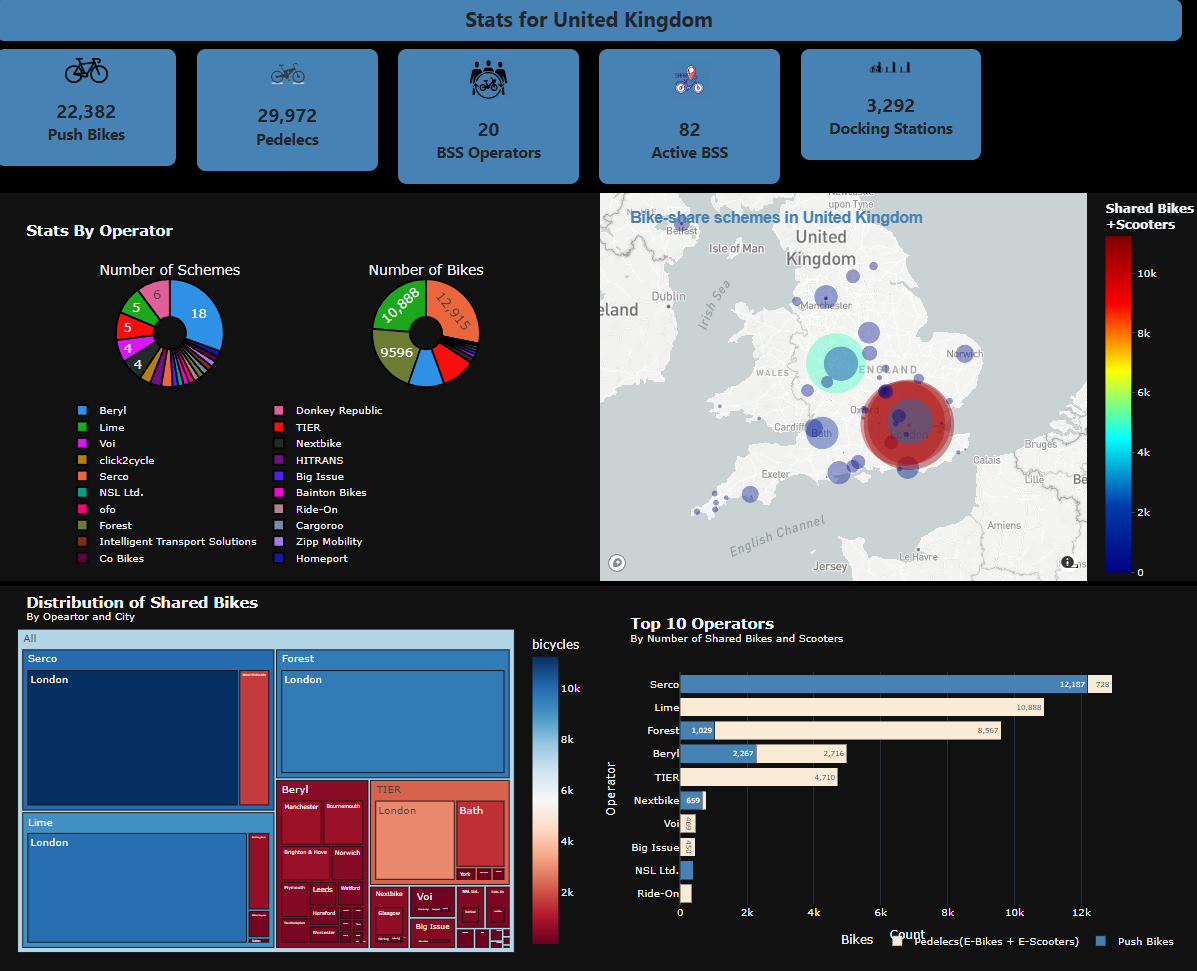Click the bicycles treemap color scale
1197x971 pixels.
[545, 801]
